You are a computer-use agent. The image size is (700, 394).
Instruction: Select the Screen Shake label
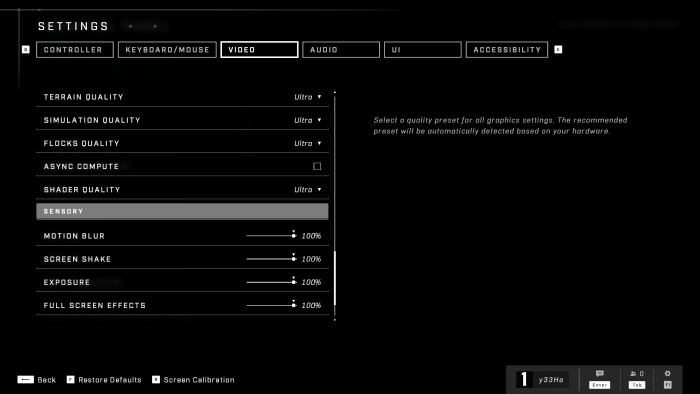[77, 259]
